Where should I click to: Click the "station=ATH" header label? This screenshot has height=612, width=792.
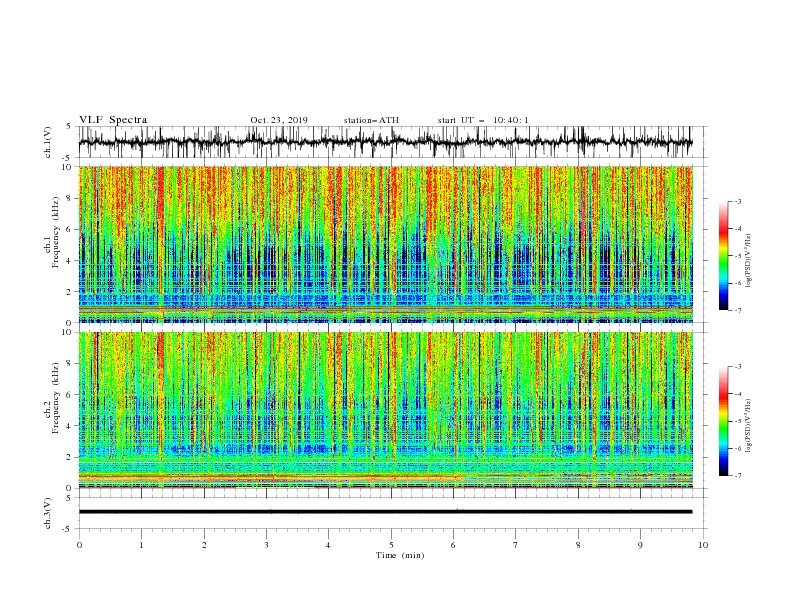pyautogui.click(x=371, y=120)
